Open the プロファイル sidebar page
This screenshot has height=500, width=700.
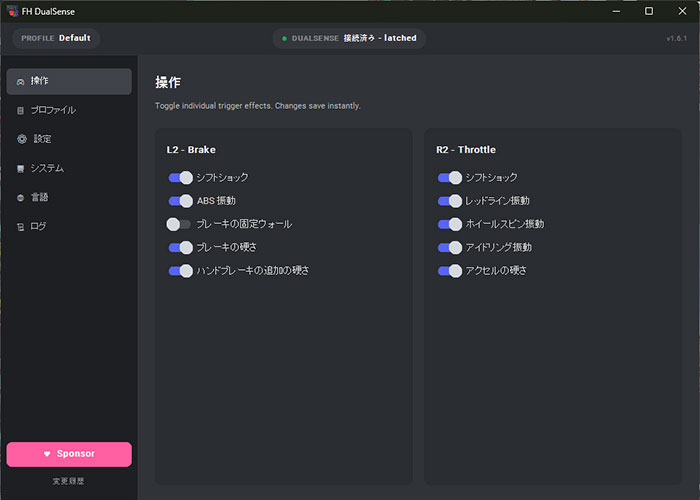click(x=69, y=110)
